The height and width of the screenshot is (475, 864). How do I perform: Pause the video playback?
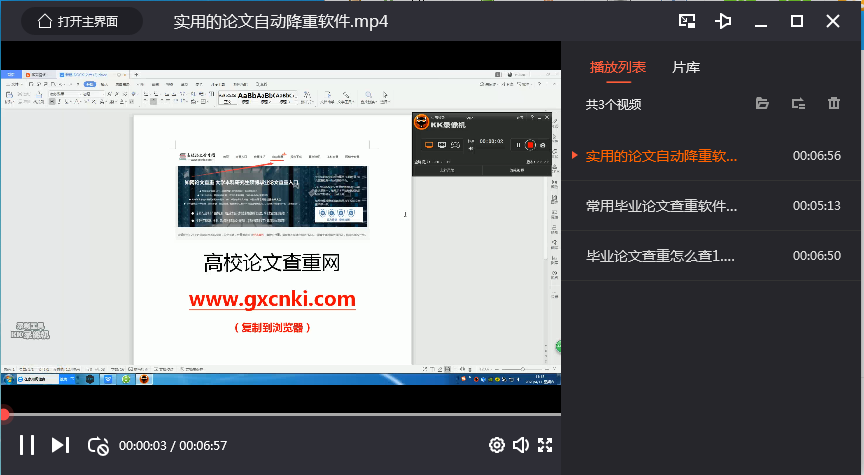(x=26, y=445)
